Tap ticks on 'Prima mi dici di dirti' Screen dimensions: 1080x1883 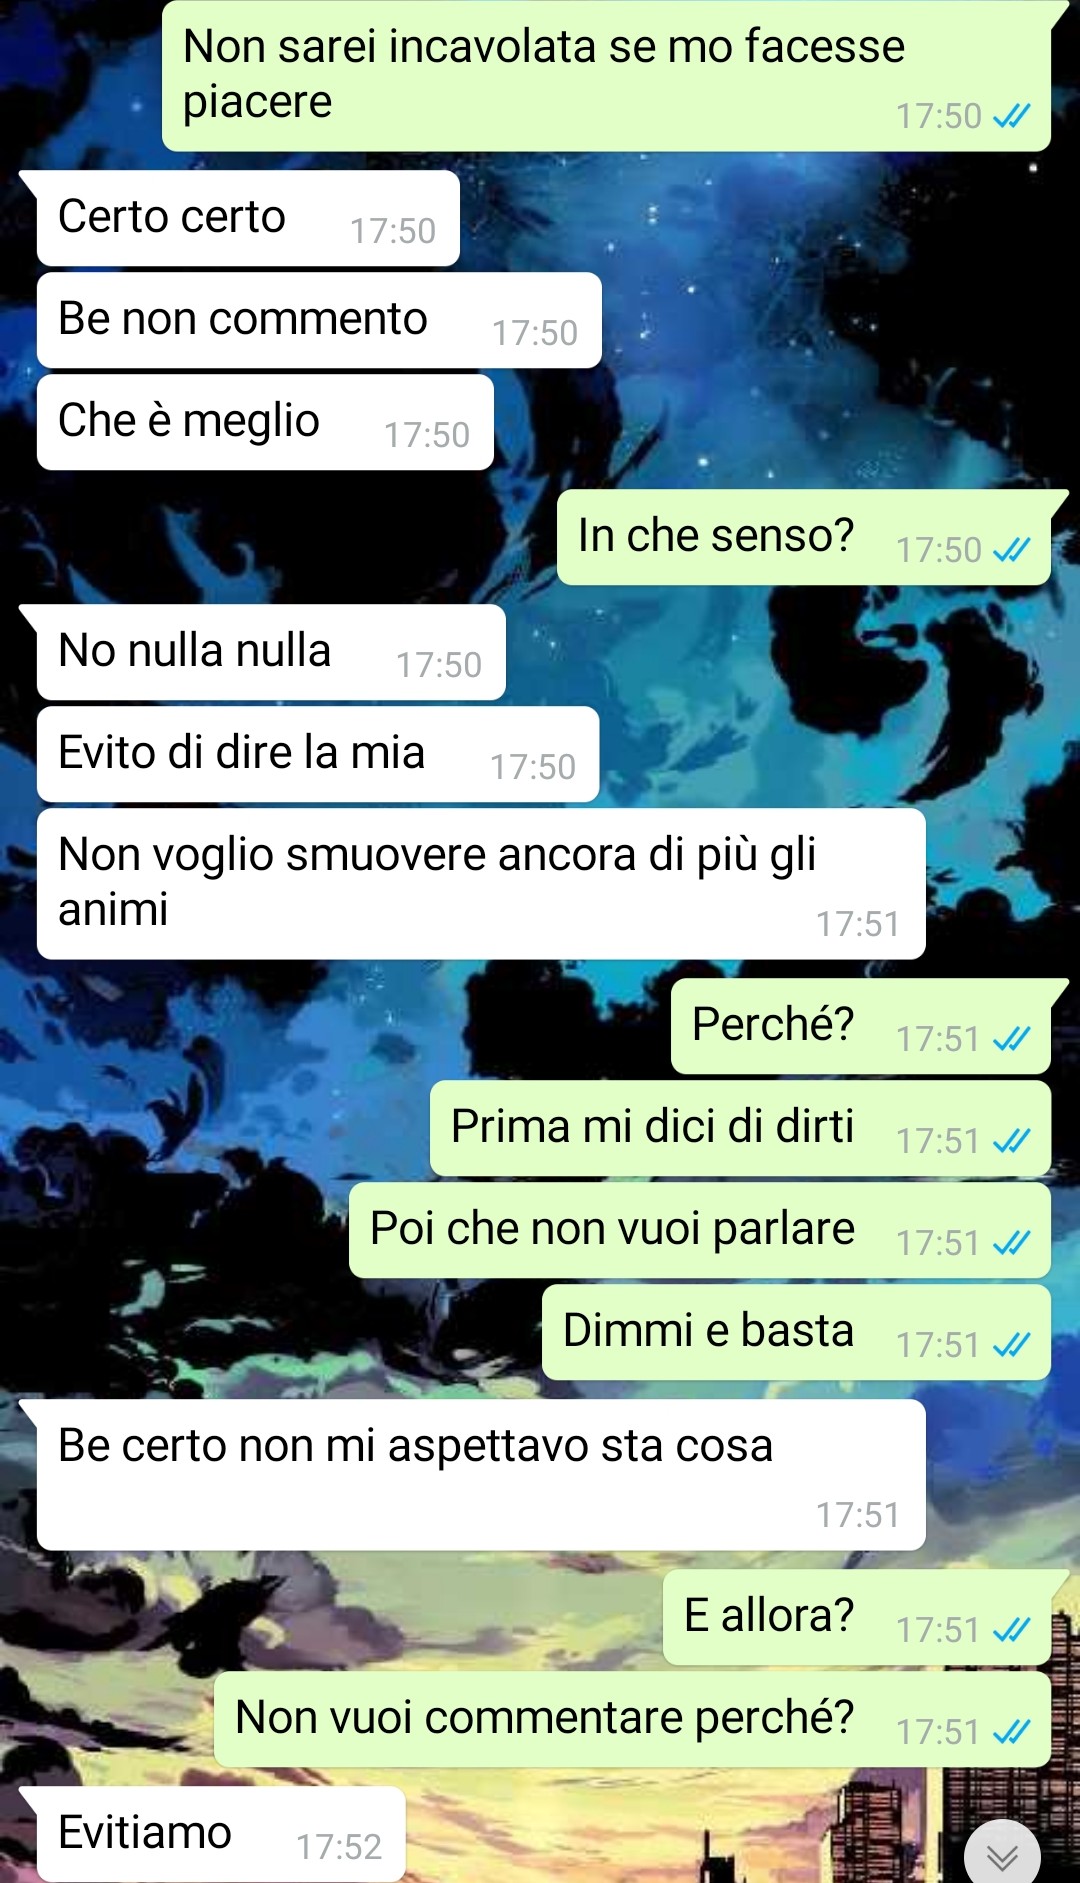[1011, 1140]
